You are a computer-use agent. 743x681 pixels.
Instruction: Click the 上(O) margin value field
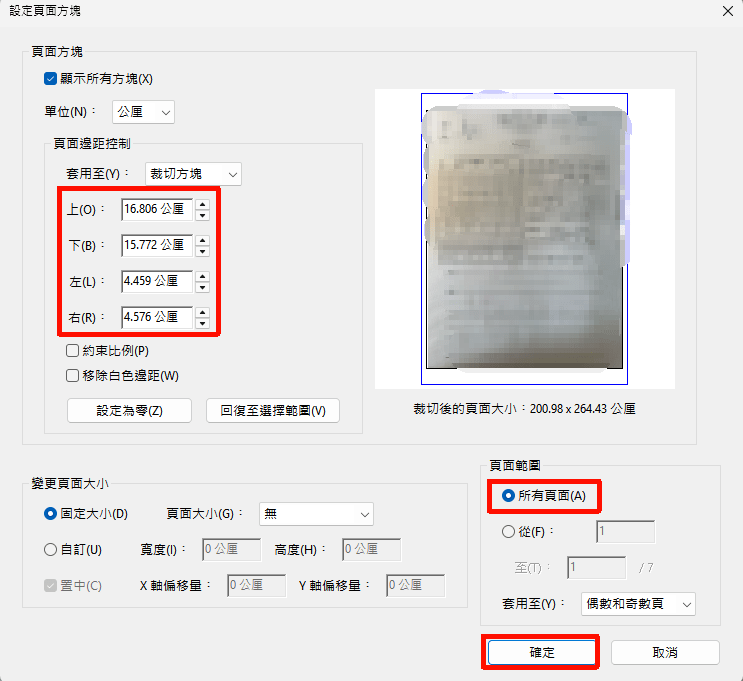(156, 210)
